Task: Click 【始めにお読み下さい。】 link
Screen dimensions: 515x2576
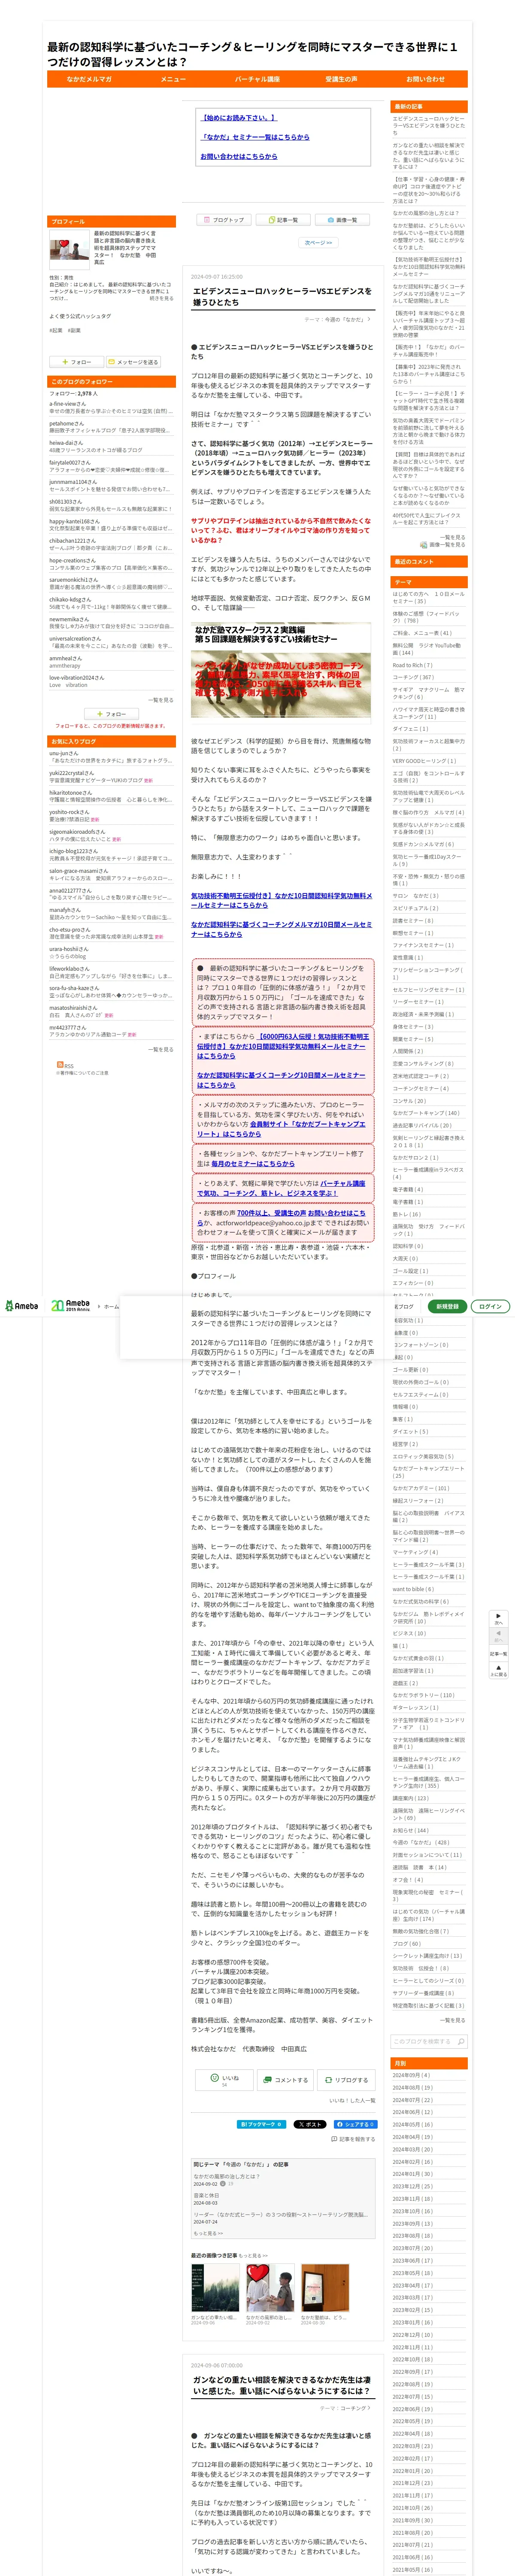Action: (239, 118)
